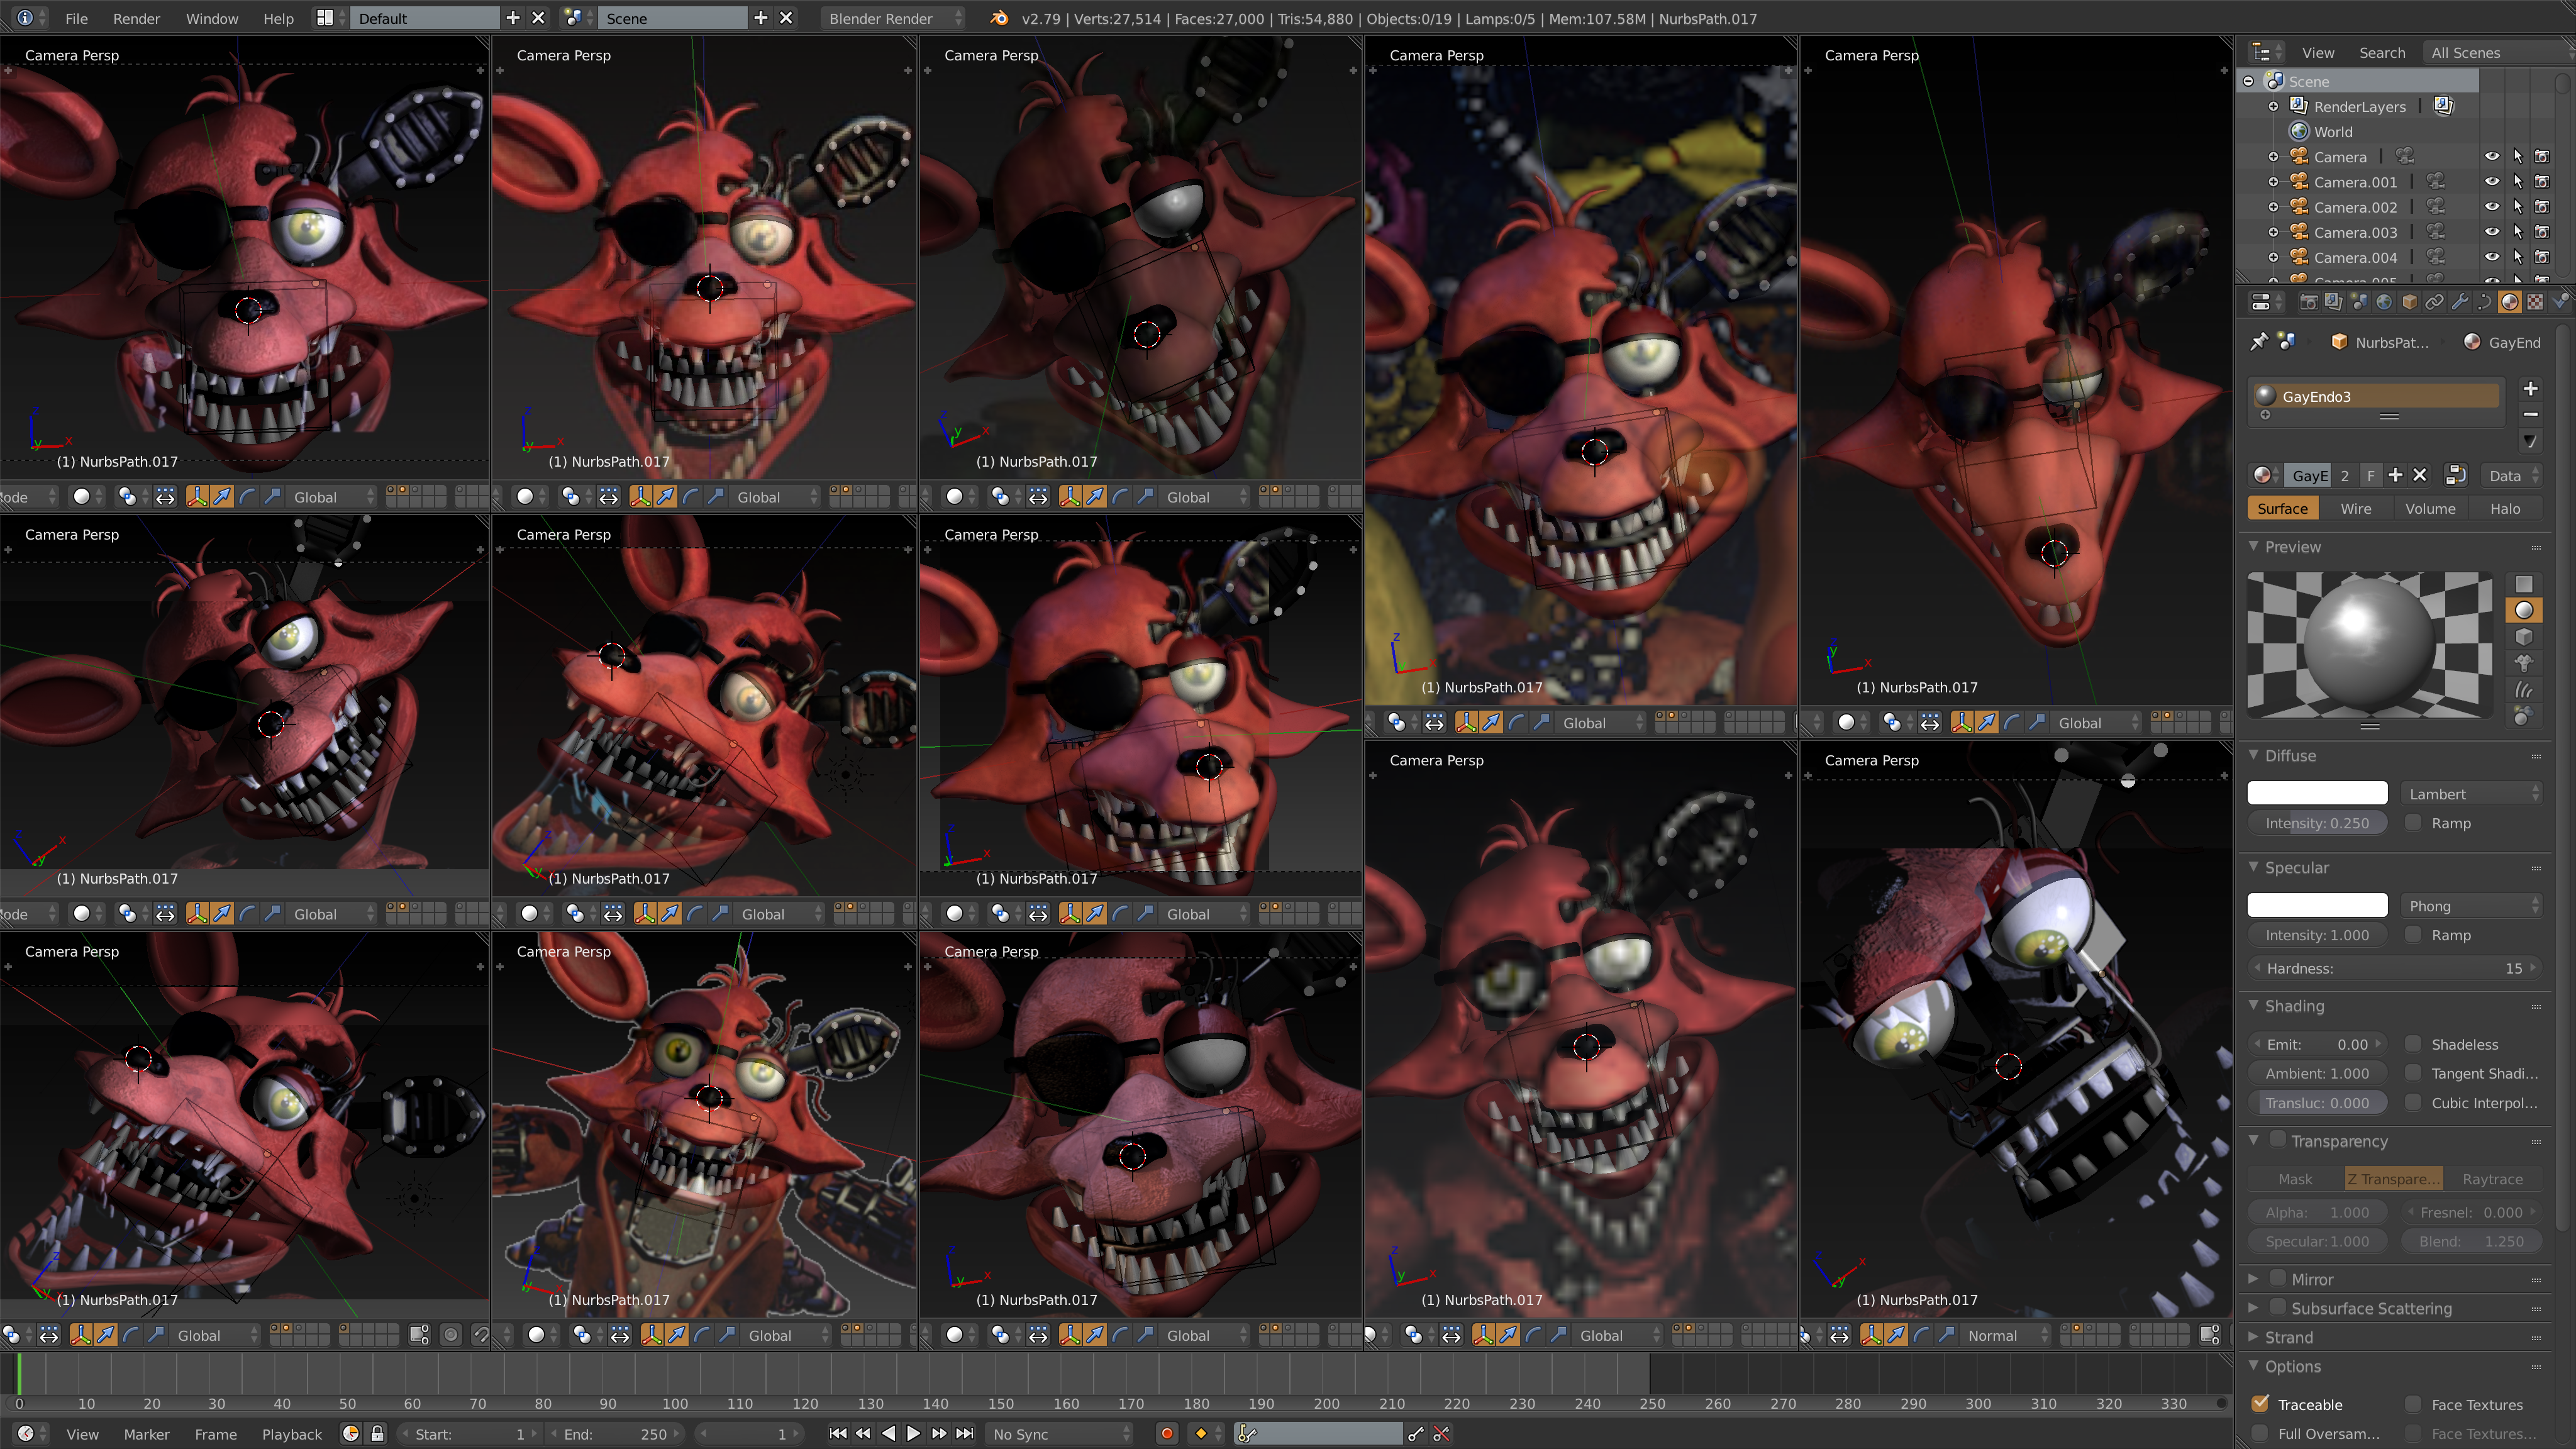Add a new material slot plus button
The height and width of the screenshot is (1449, 2576).
pos(2531,389)
